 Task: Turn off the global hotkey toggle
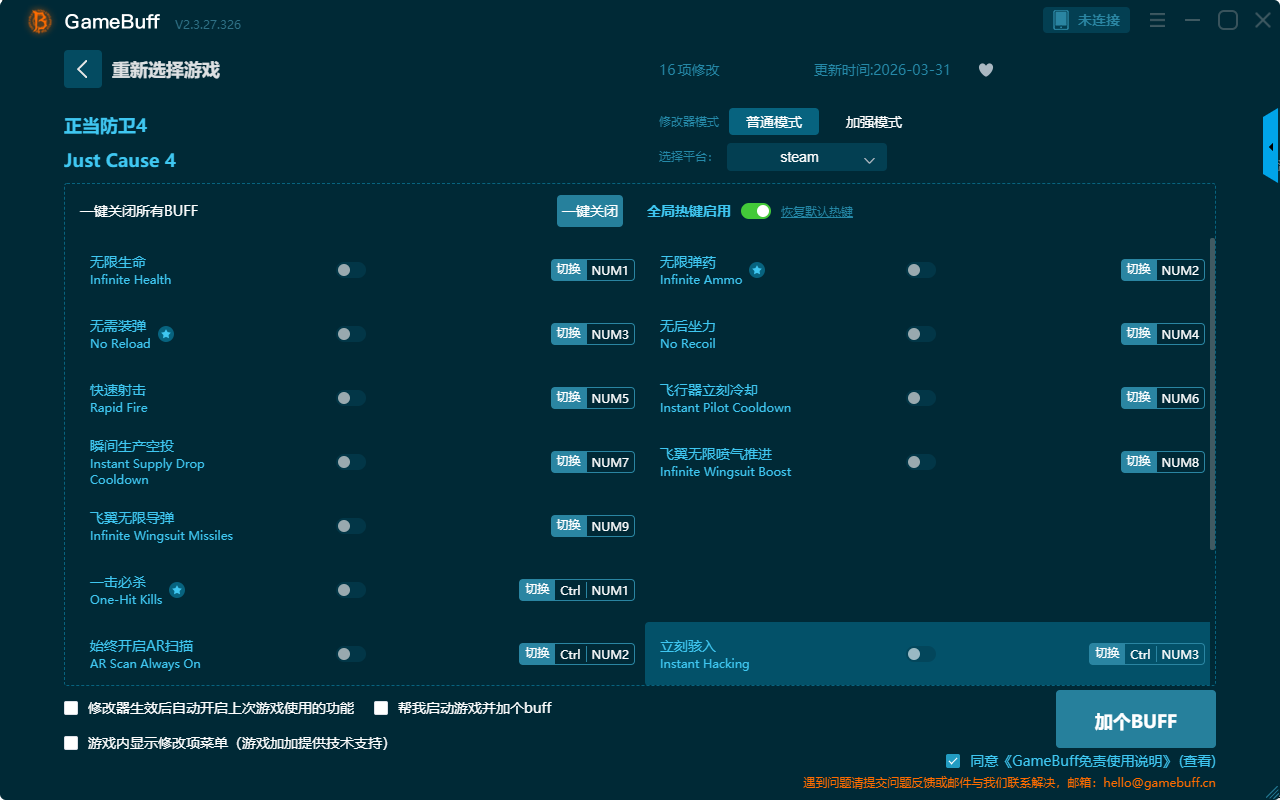pos(756,211)
